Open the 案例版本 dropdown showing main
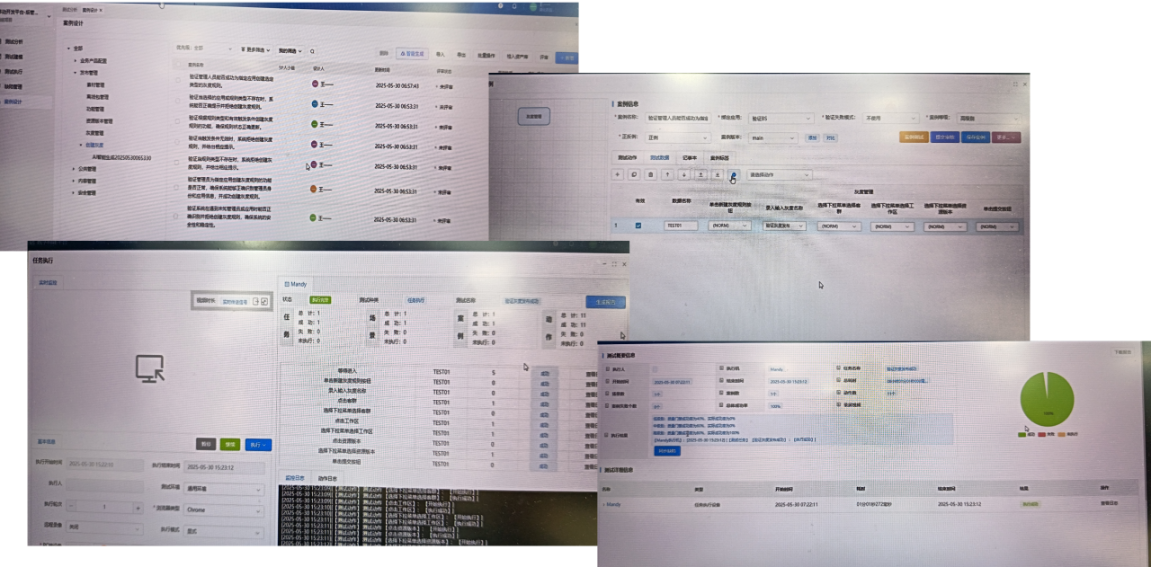Viewport: 1151px width, 567px height. click(x=772, y=137)
